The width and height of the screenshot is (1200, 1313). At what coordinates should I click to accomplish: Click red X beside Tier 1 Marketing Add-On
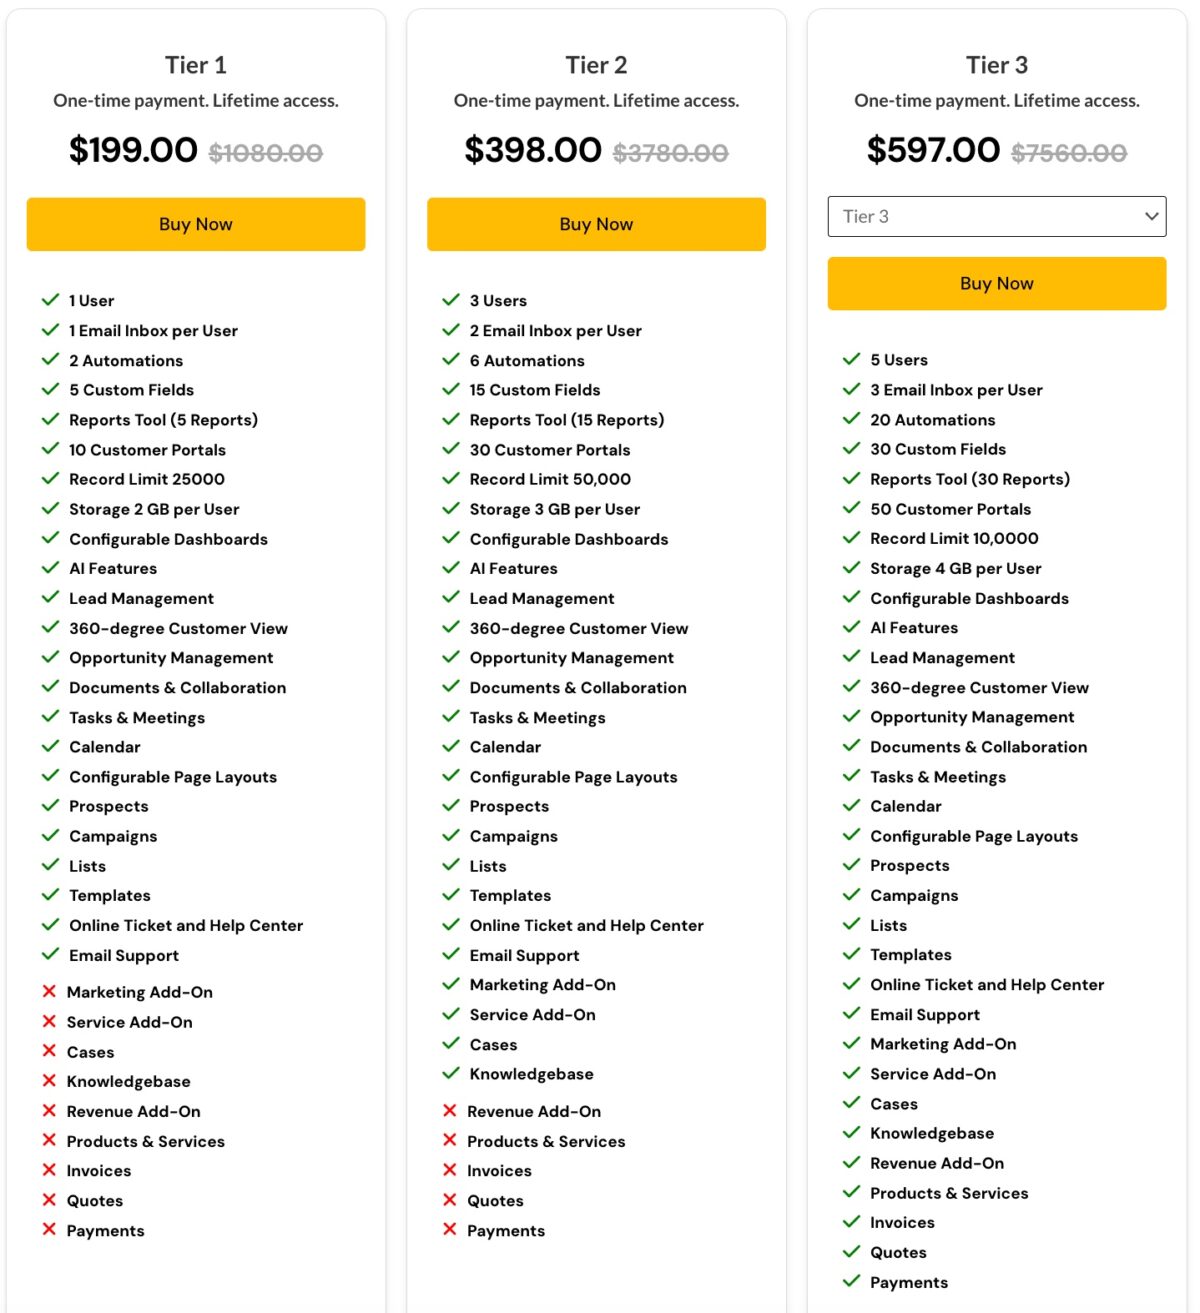click(x=49, y=992)
